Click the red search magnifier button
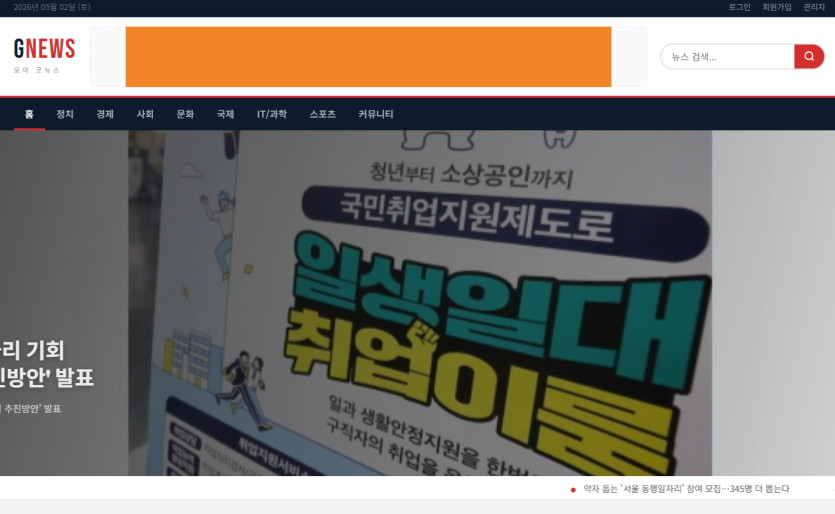Image resolution: width=835 pixels, height=514 pixels. [x=809, y=56]
